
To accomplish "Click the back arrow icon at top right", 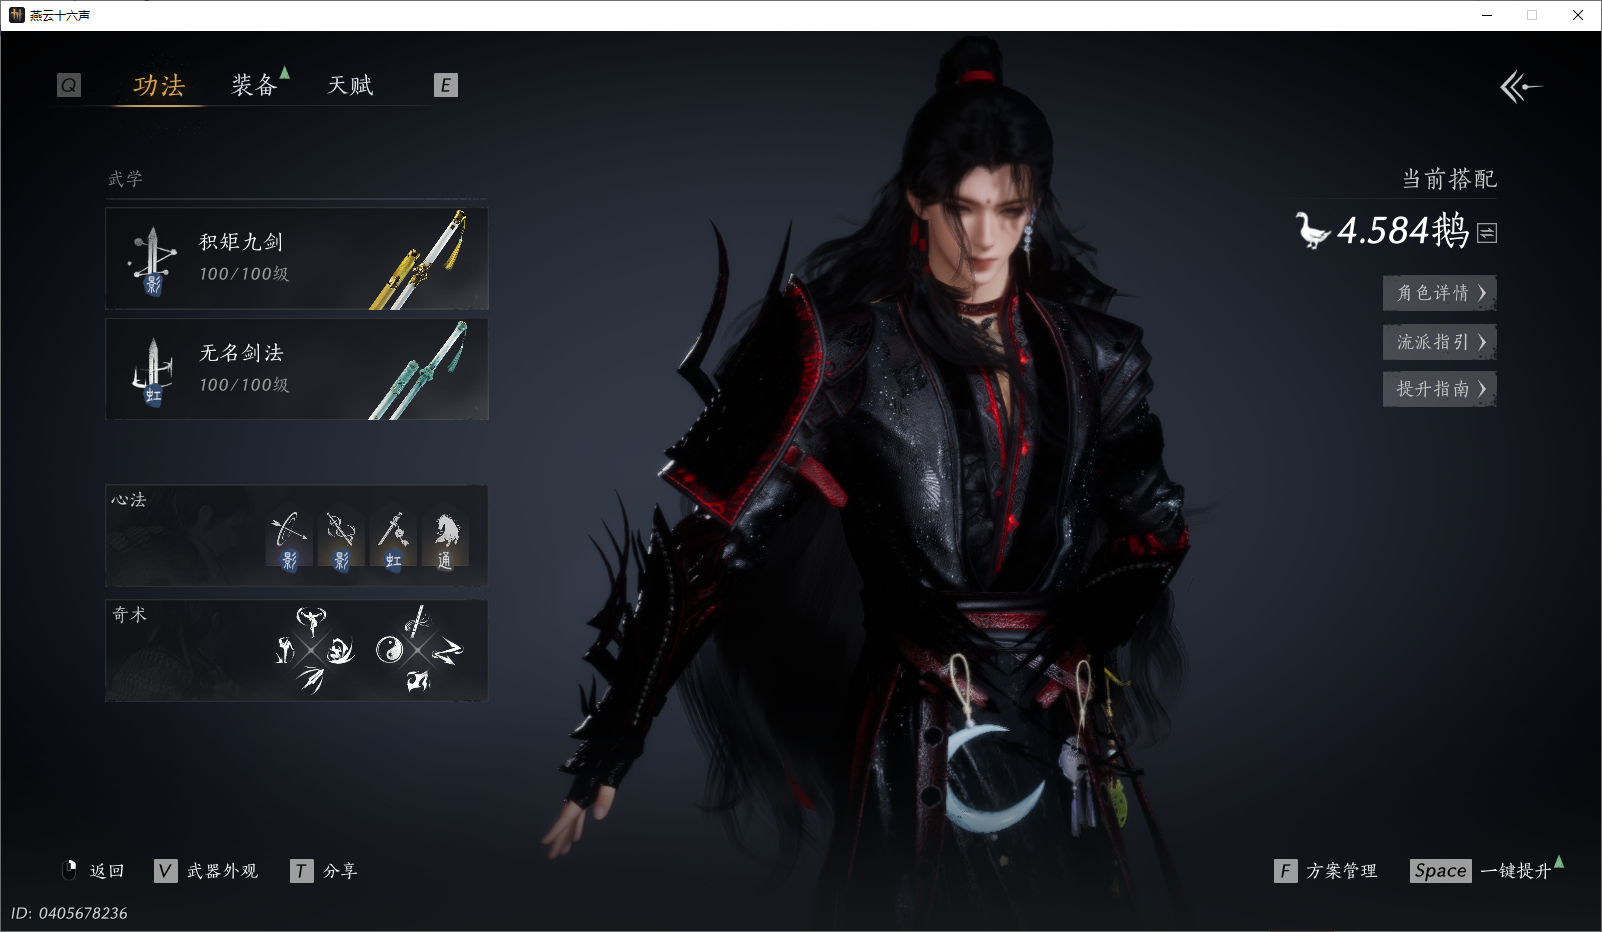I will (x=1520, y=87).
